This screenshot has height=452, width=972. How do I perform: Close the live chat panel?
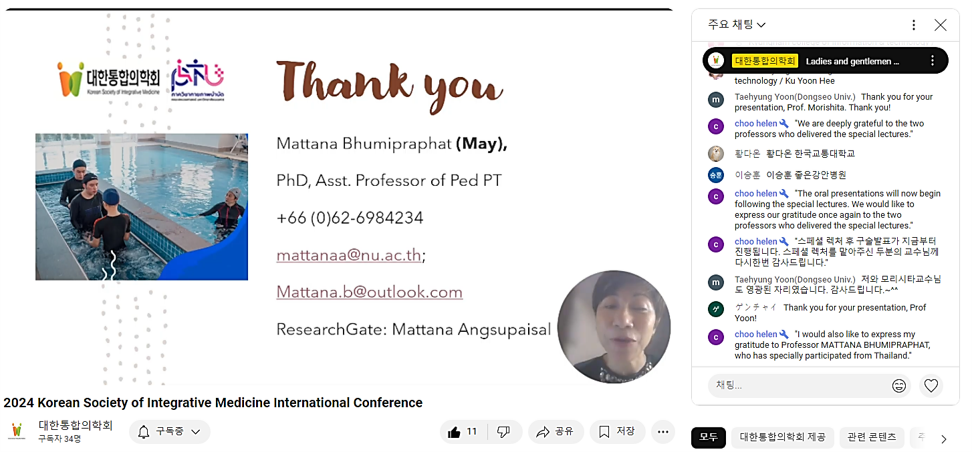click(x=940, y=25)
